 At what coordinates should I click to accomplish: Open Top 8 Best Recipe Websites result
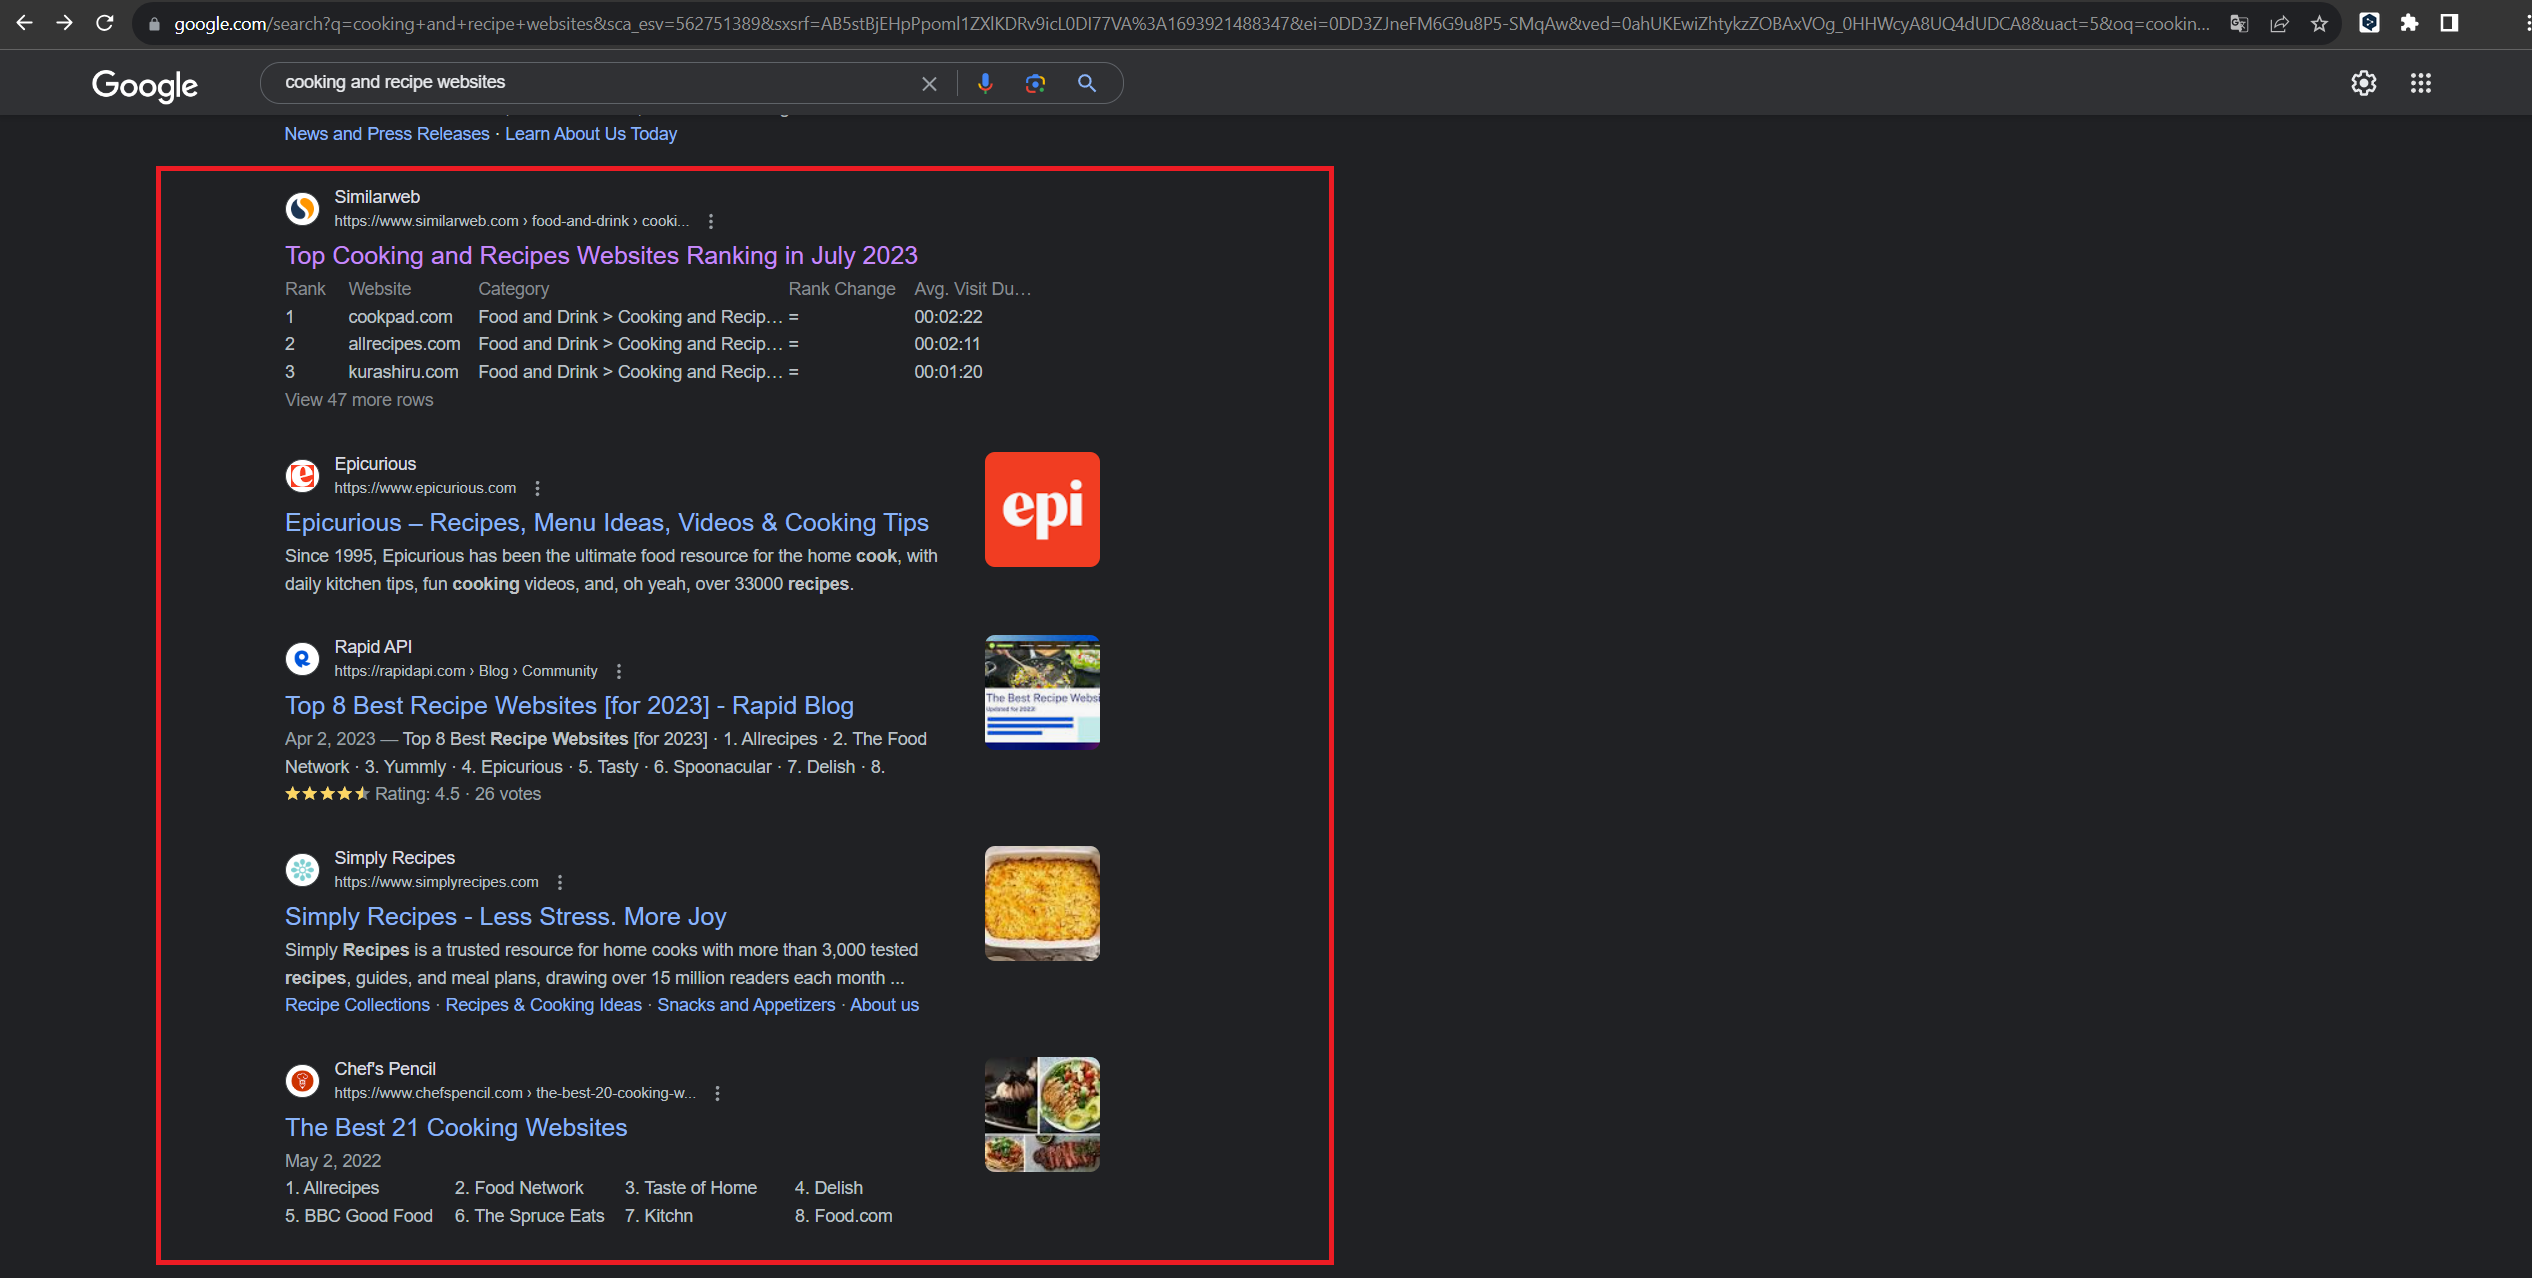click(569, 706)
